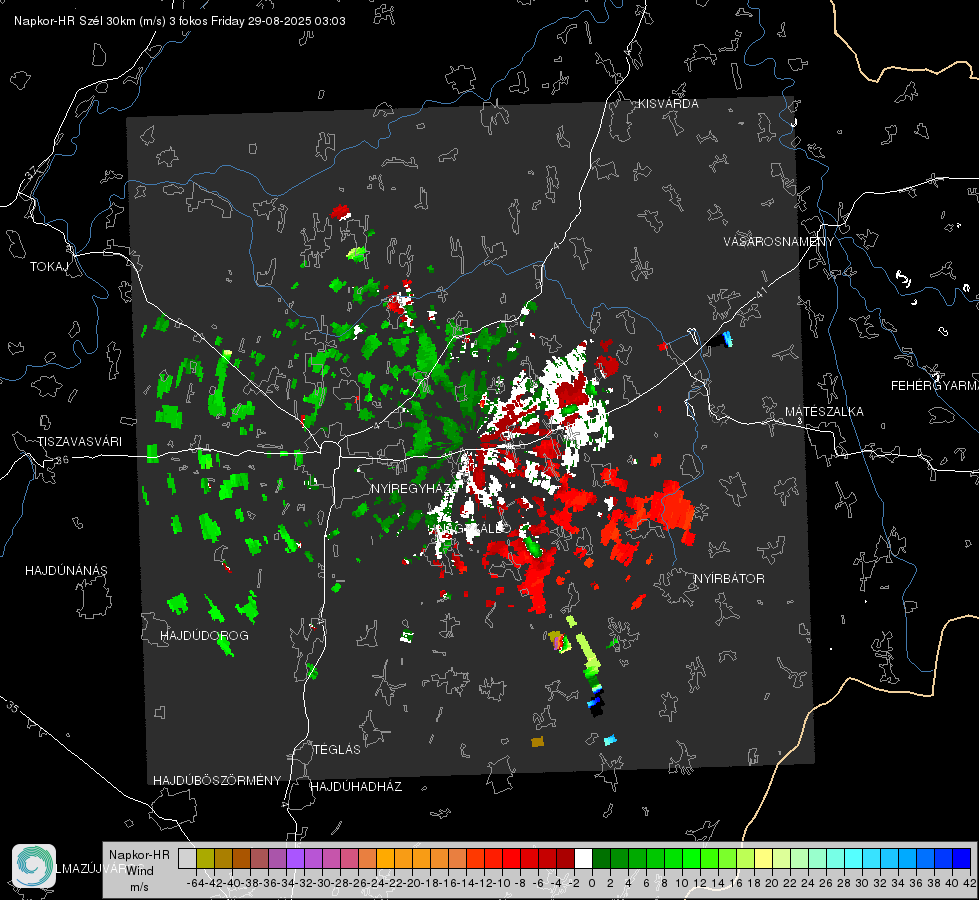This screenshot has width=979, height=900.
Task: Pick the grey swatch at scale's left end
Action: point(187,858)
